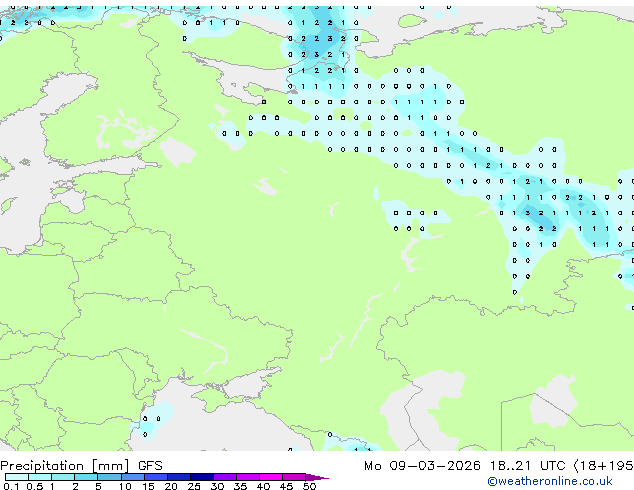Click legend value '10'

pyautogui.click(x=125, y=486)
